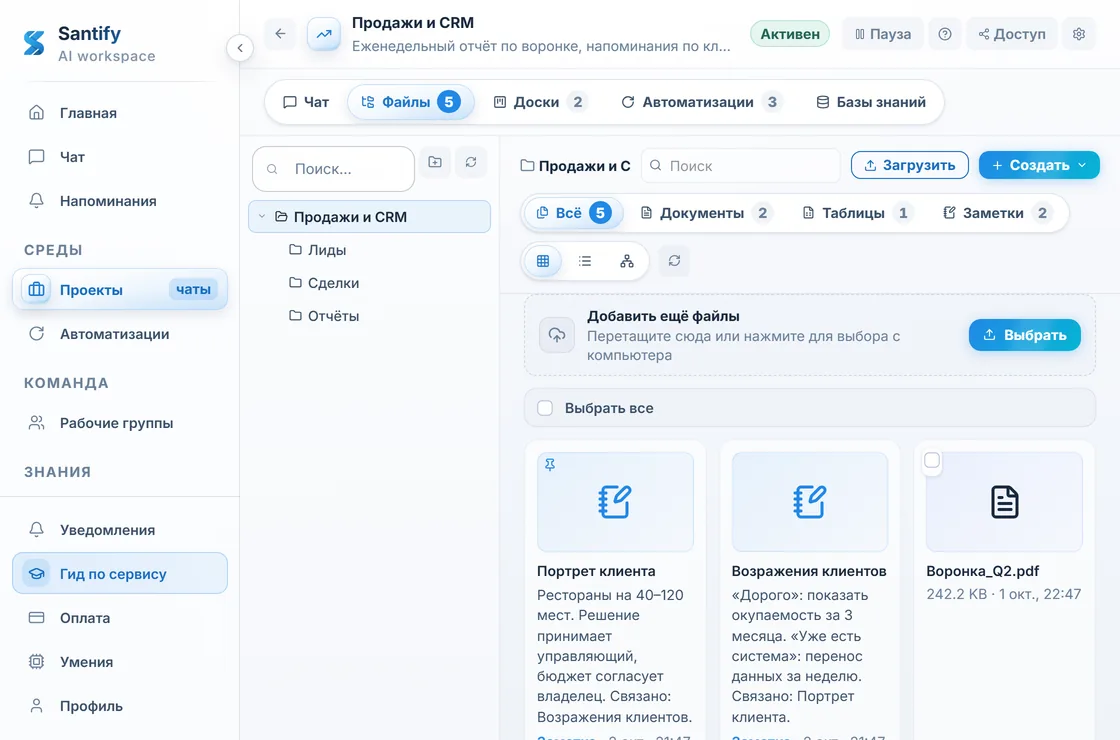The width and height of the screenshot is (1120, 740).
Task: Collapse the Продажи и CRM tree folder
Action: 261,216
